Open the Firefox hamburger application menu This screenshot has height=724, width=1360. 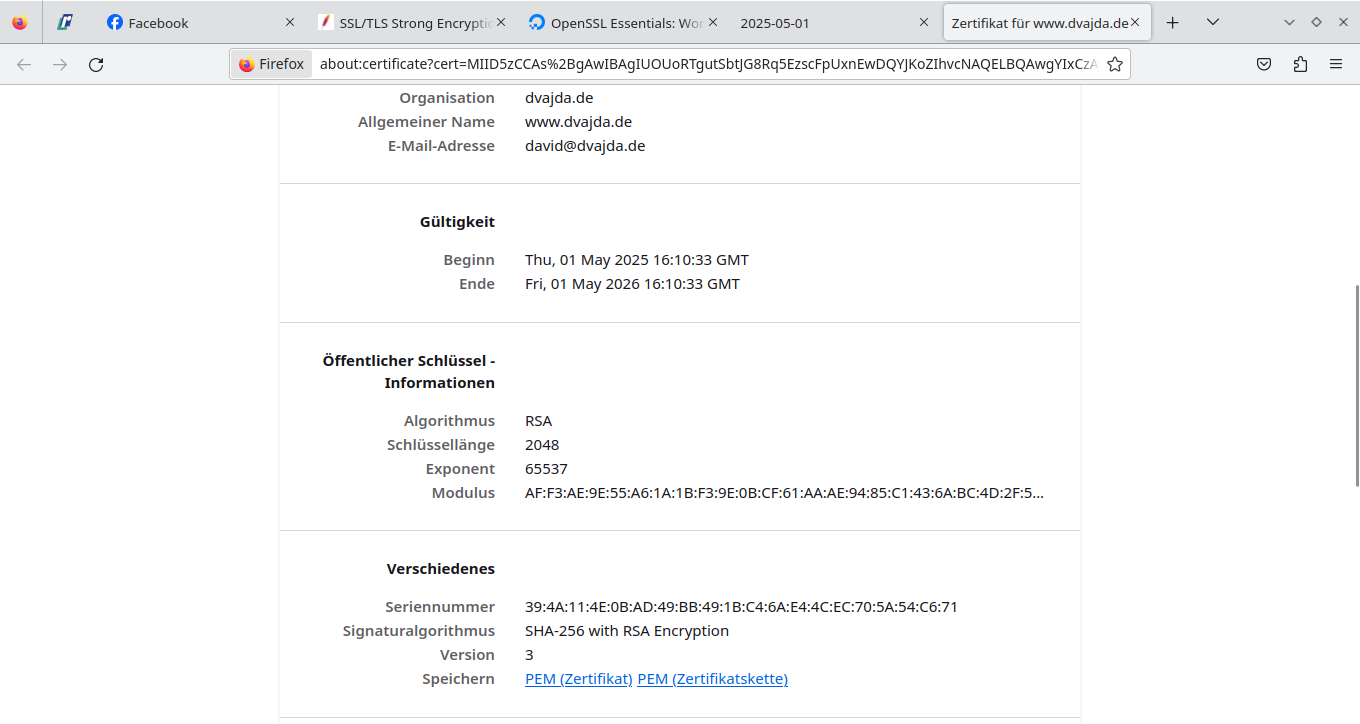tap(1336, 64)
